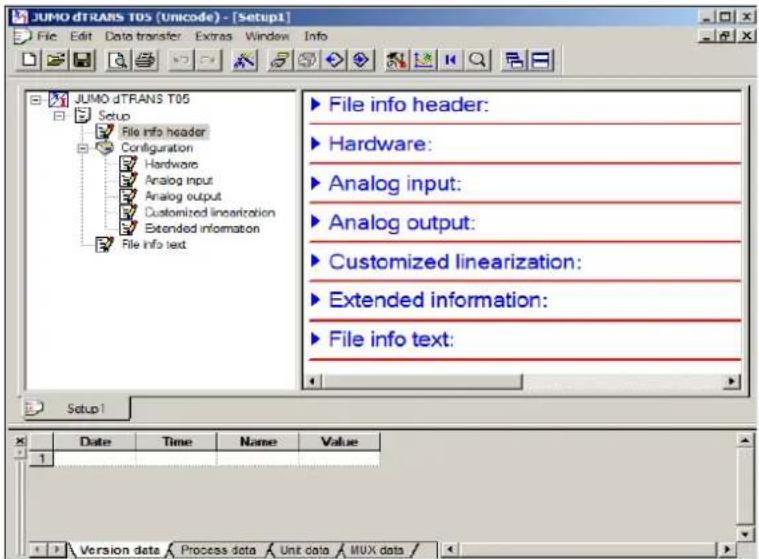Click data transfer from device icon
The height and width of the screenshot is (559, 759).
(x=307, y=60)
